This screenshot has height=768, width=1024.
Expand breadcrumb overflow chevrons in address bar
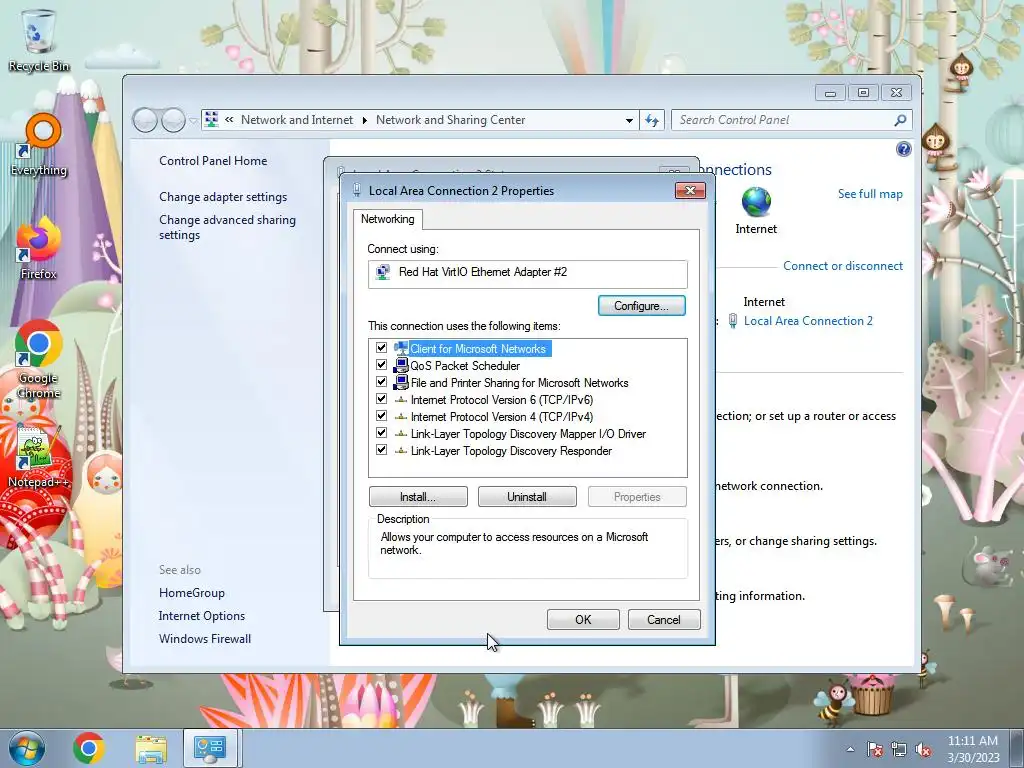coord(229,120)
